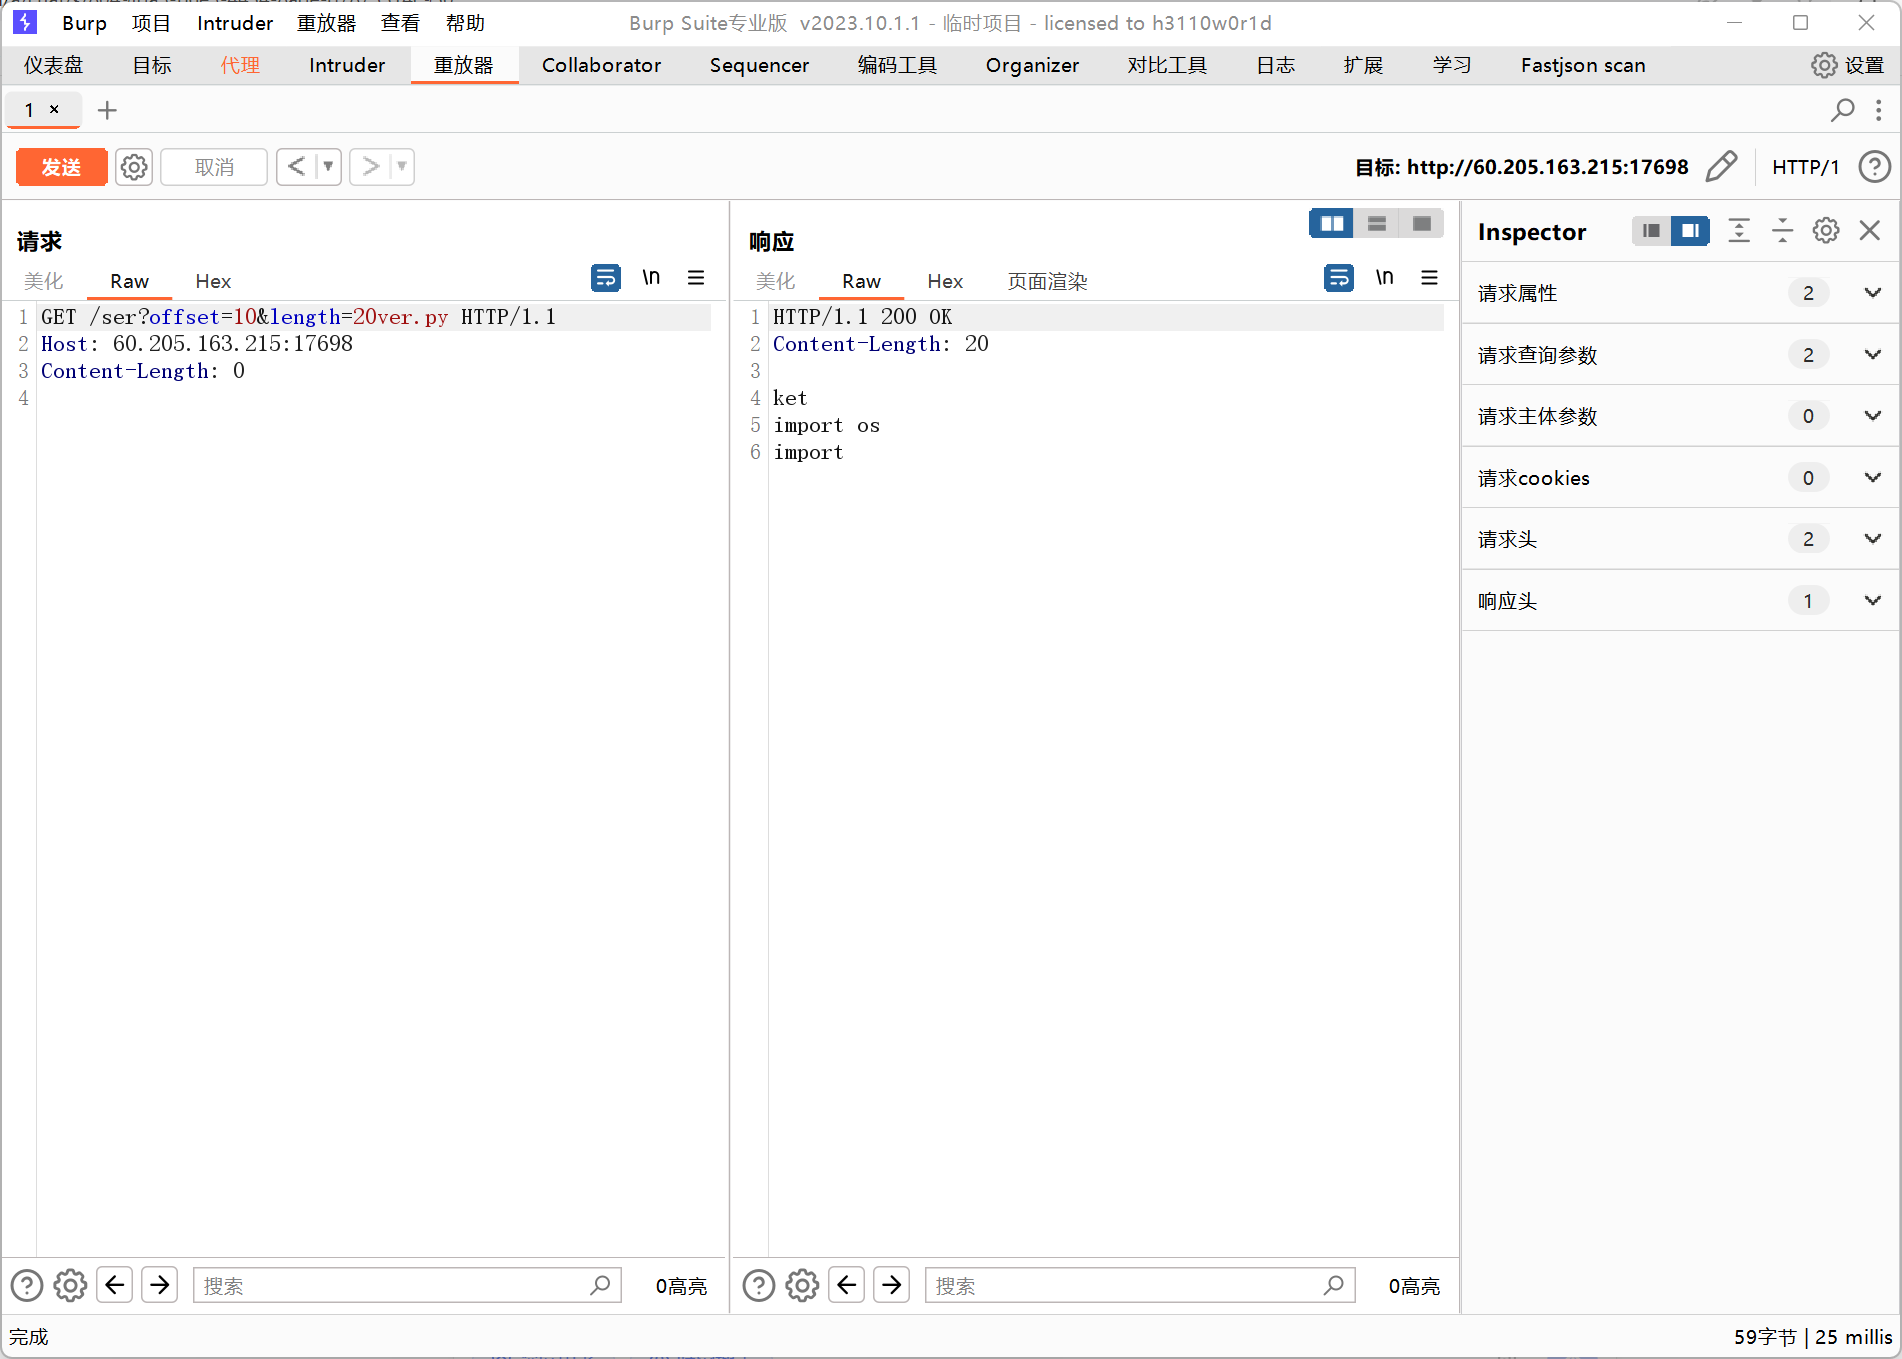The height and width of the screenshot is (1359, 1902).
Task: Switch to the Sequencer tab
Action: (759, 65)
